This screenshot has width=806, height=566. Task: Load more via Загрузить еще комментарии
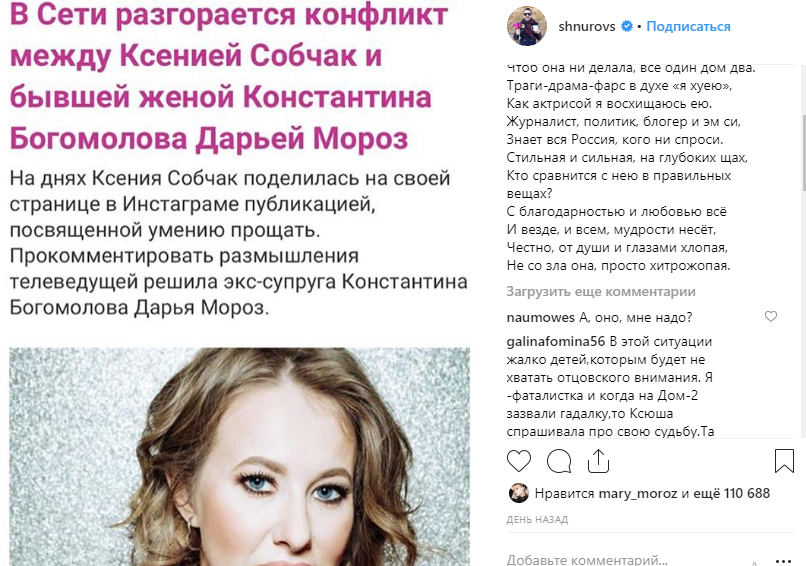click(601, 291)
